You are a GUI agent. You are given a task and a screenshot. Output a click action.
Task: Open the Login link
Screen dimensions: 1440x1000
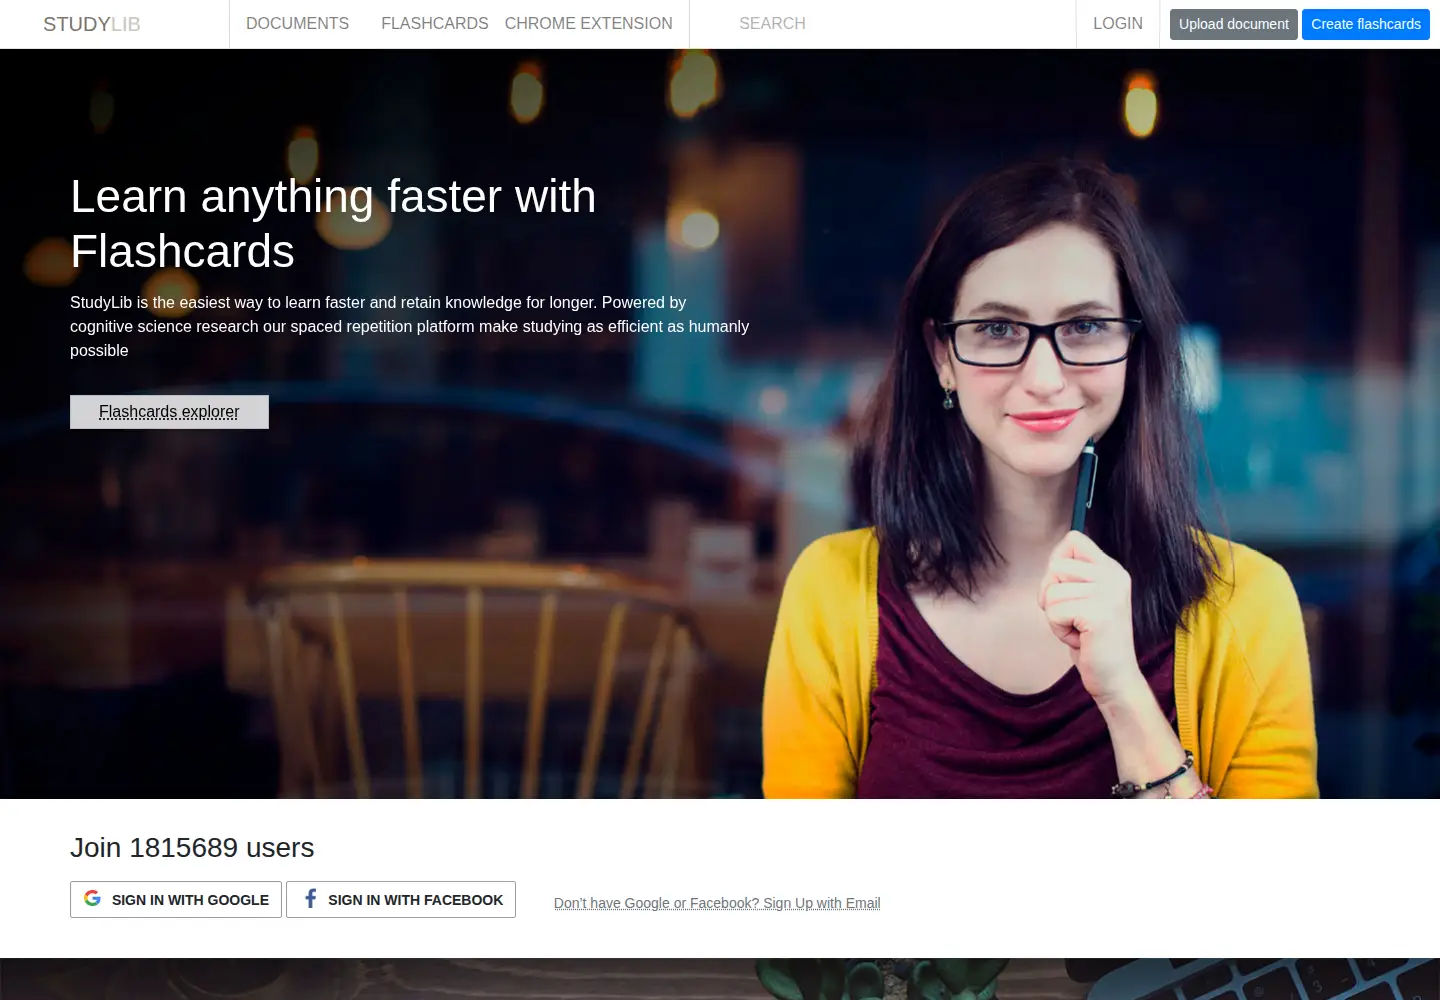point(1117,23)
